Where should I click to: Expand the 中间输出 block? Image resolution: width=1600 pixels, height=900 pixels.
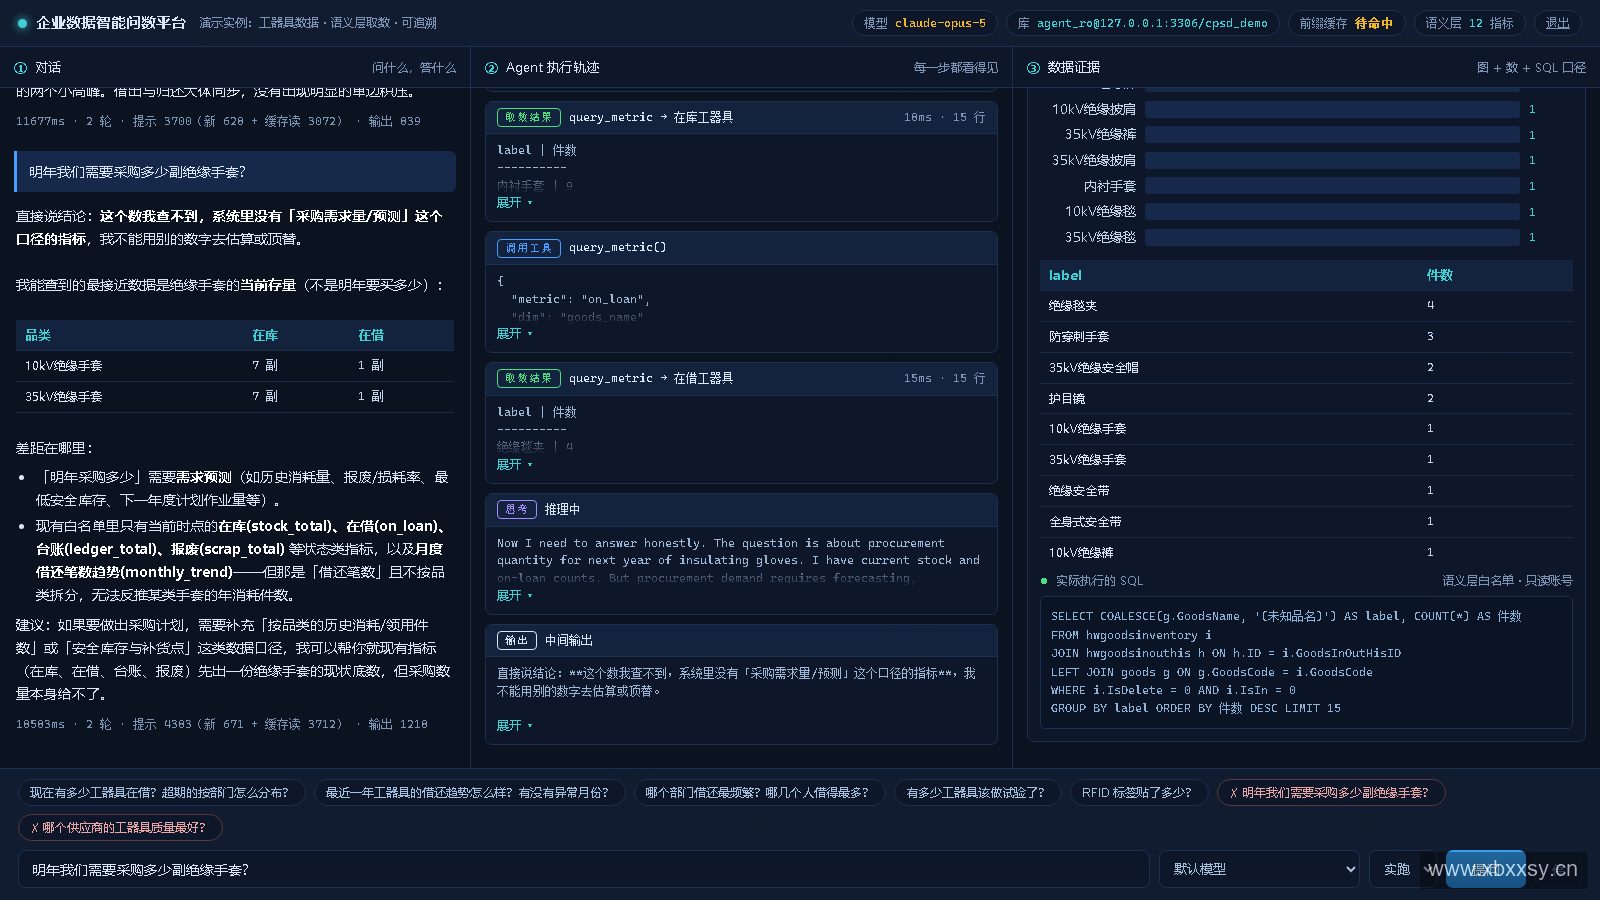[x=514, y=726]
